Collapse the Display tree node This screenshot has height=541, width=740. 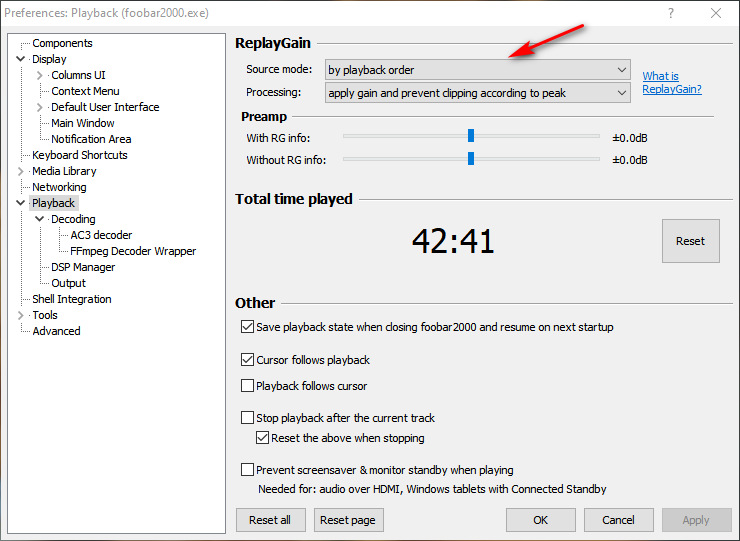(21, 59)
